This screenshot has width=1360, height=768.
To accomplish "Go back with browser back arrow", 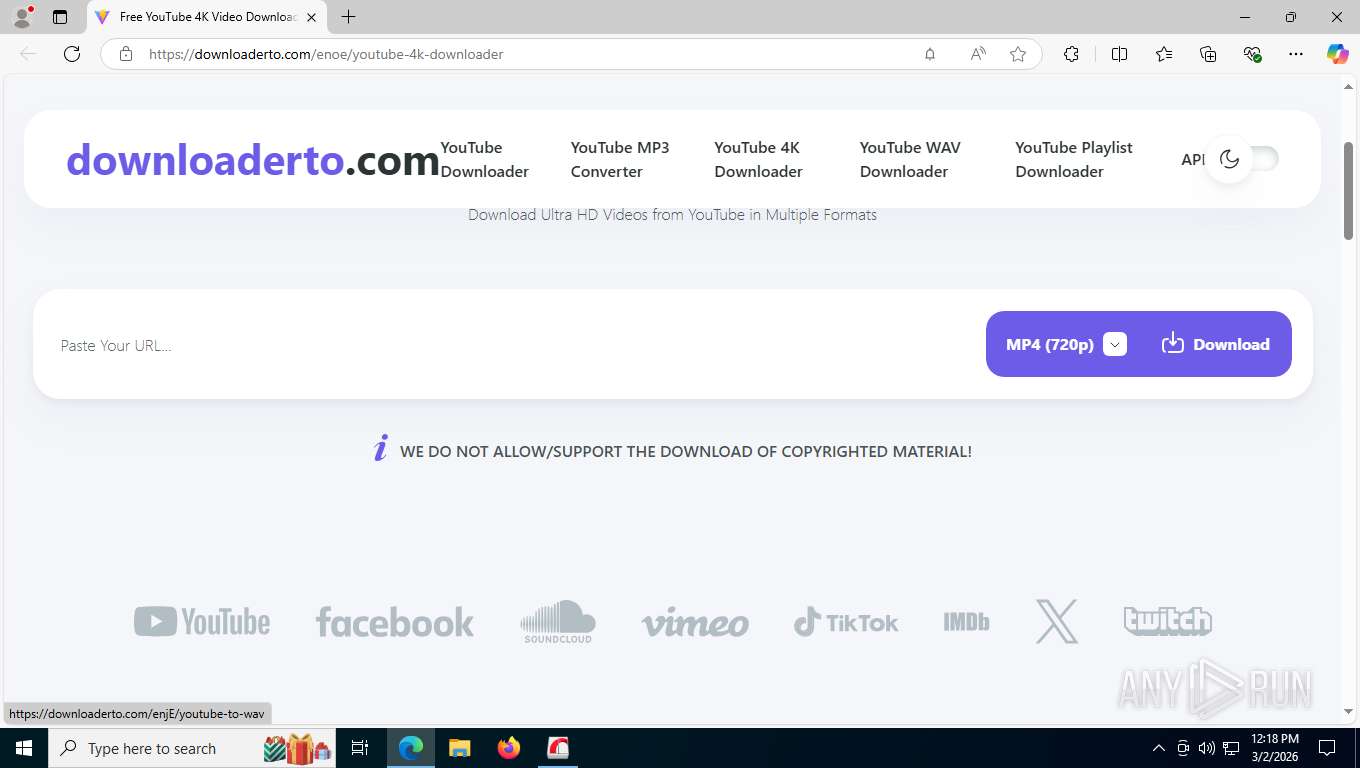I will (x=28, y=54).
